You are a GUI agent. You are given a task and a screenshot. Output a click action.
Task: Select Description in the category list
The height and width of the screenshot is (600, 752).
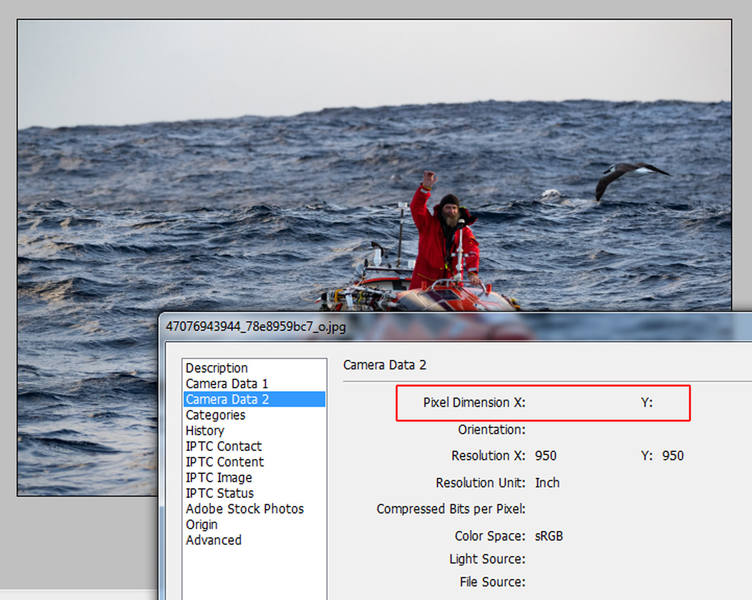pyautogui.click(x=217, y=368)
